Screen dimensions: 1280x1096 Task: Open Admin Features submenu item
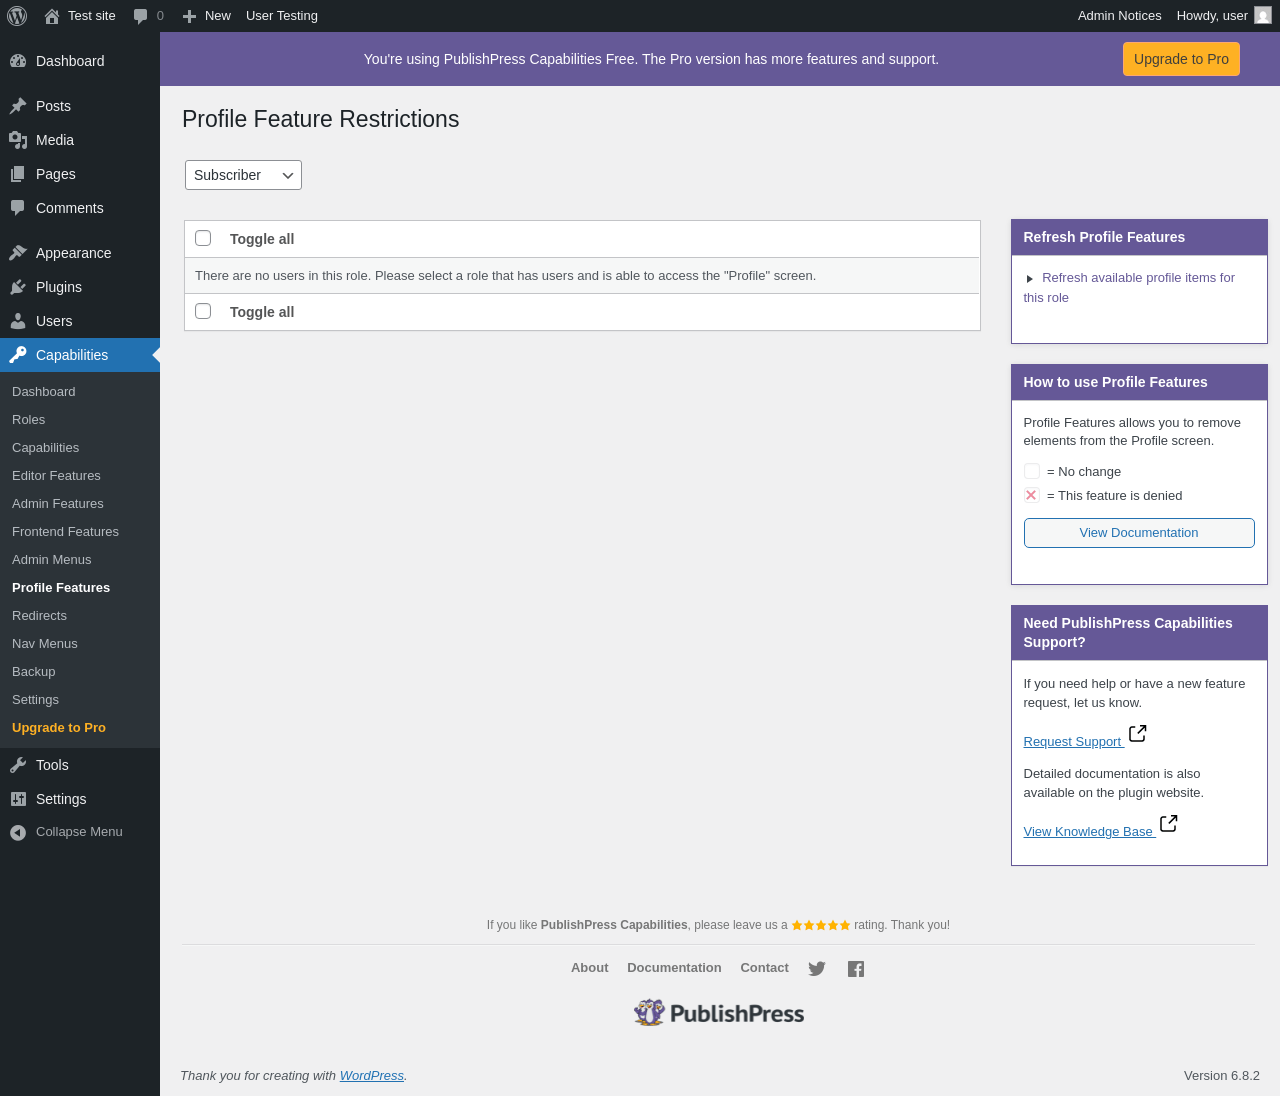58,504
